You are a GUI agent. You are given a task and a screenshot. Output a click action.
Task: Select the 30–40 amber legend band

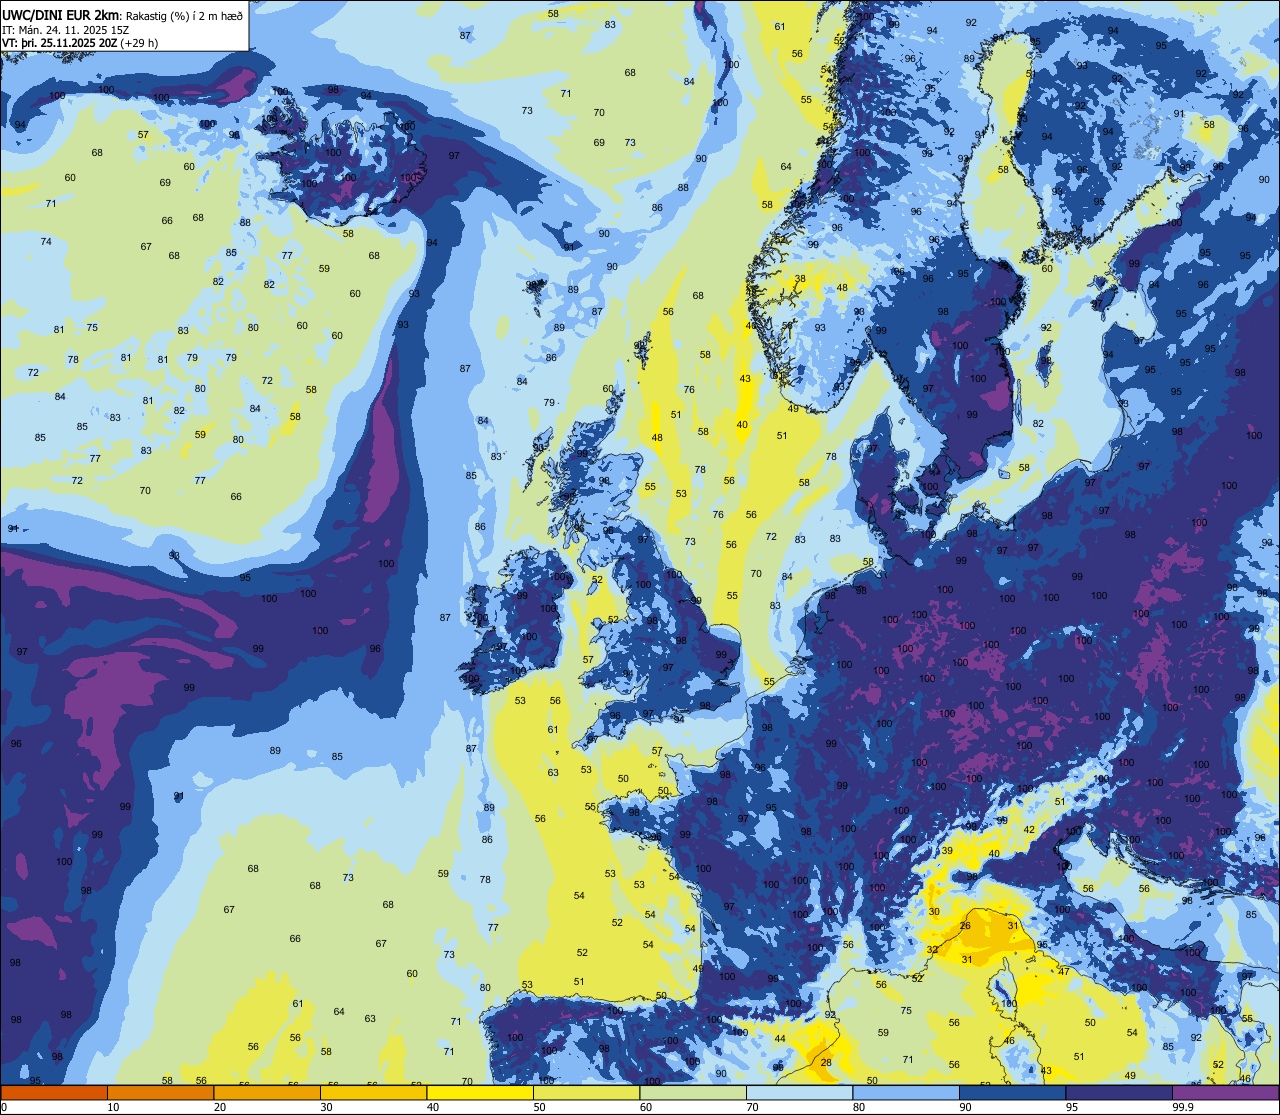[373, 1093]
